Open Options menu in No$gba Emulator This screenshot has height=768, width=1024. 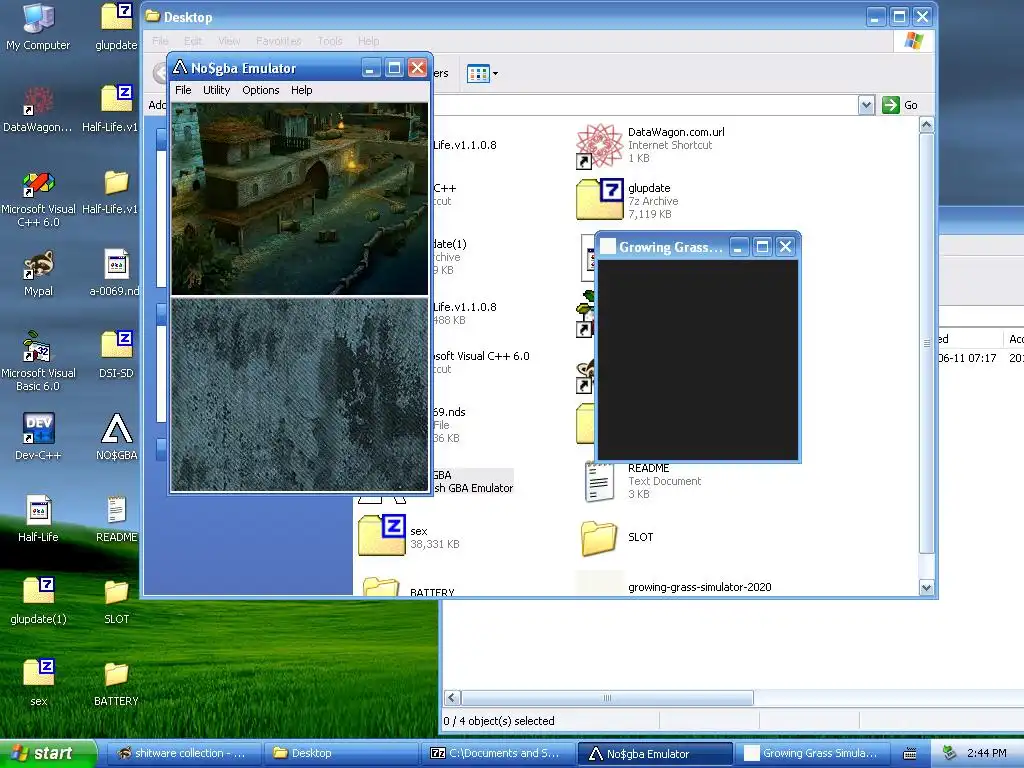(261, 90)
